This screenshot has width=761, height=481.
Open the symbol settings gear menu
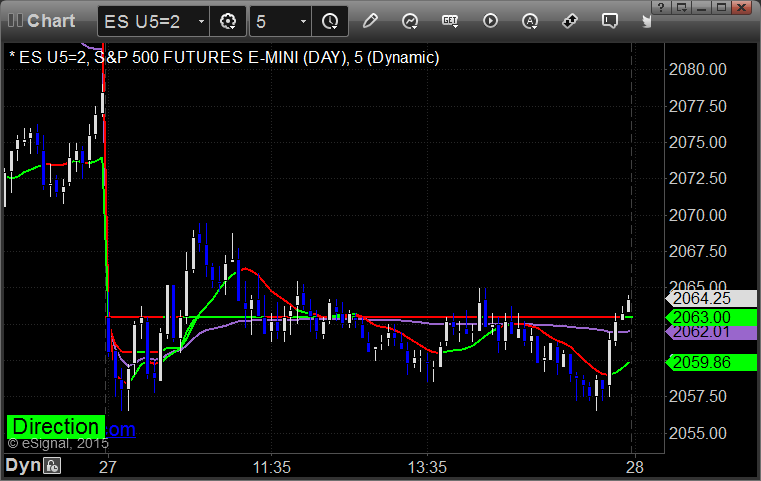pyautogui.click(x=228, y=21)
